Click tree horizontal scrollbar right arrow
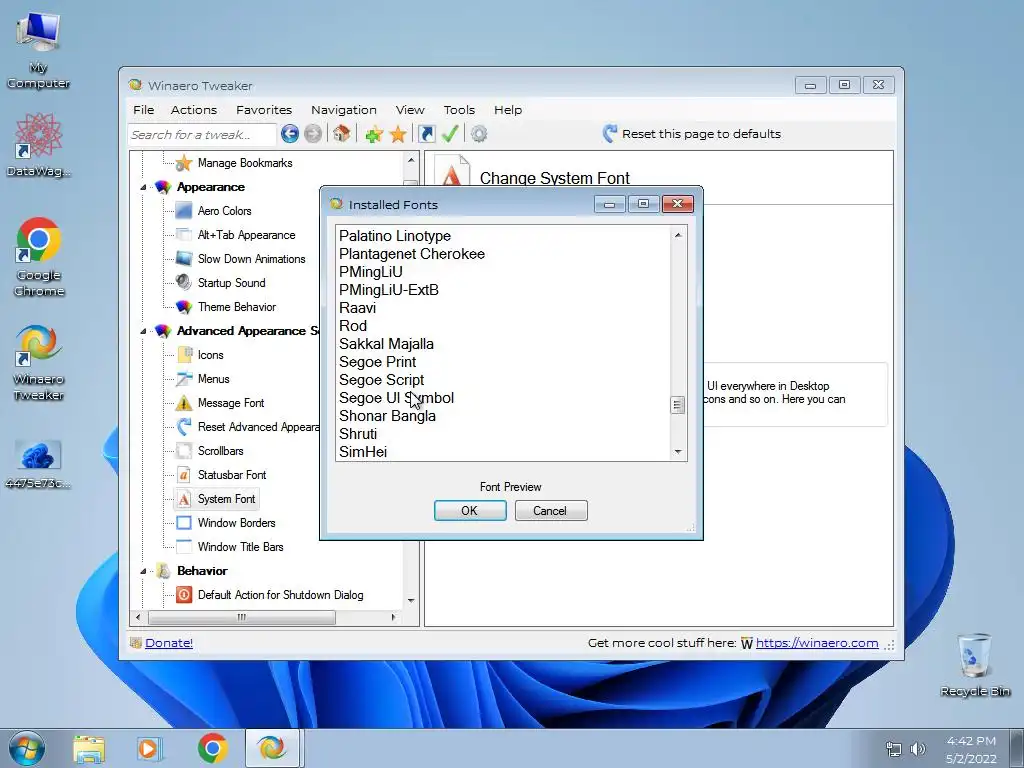The height and width of the screenshot is (768, 1024). click(x=393, y=617)
